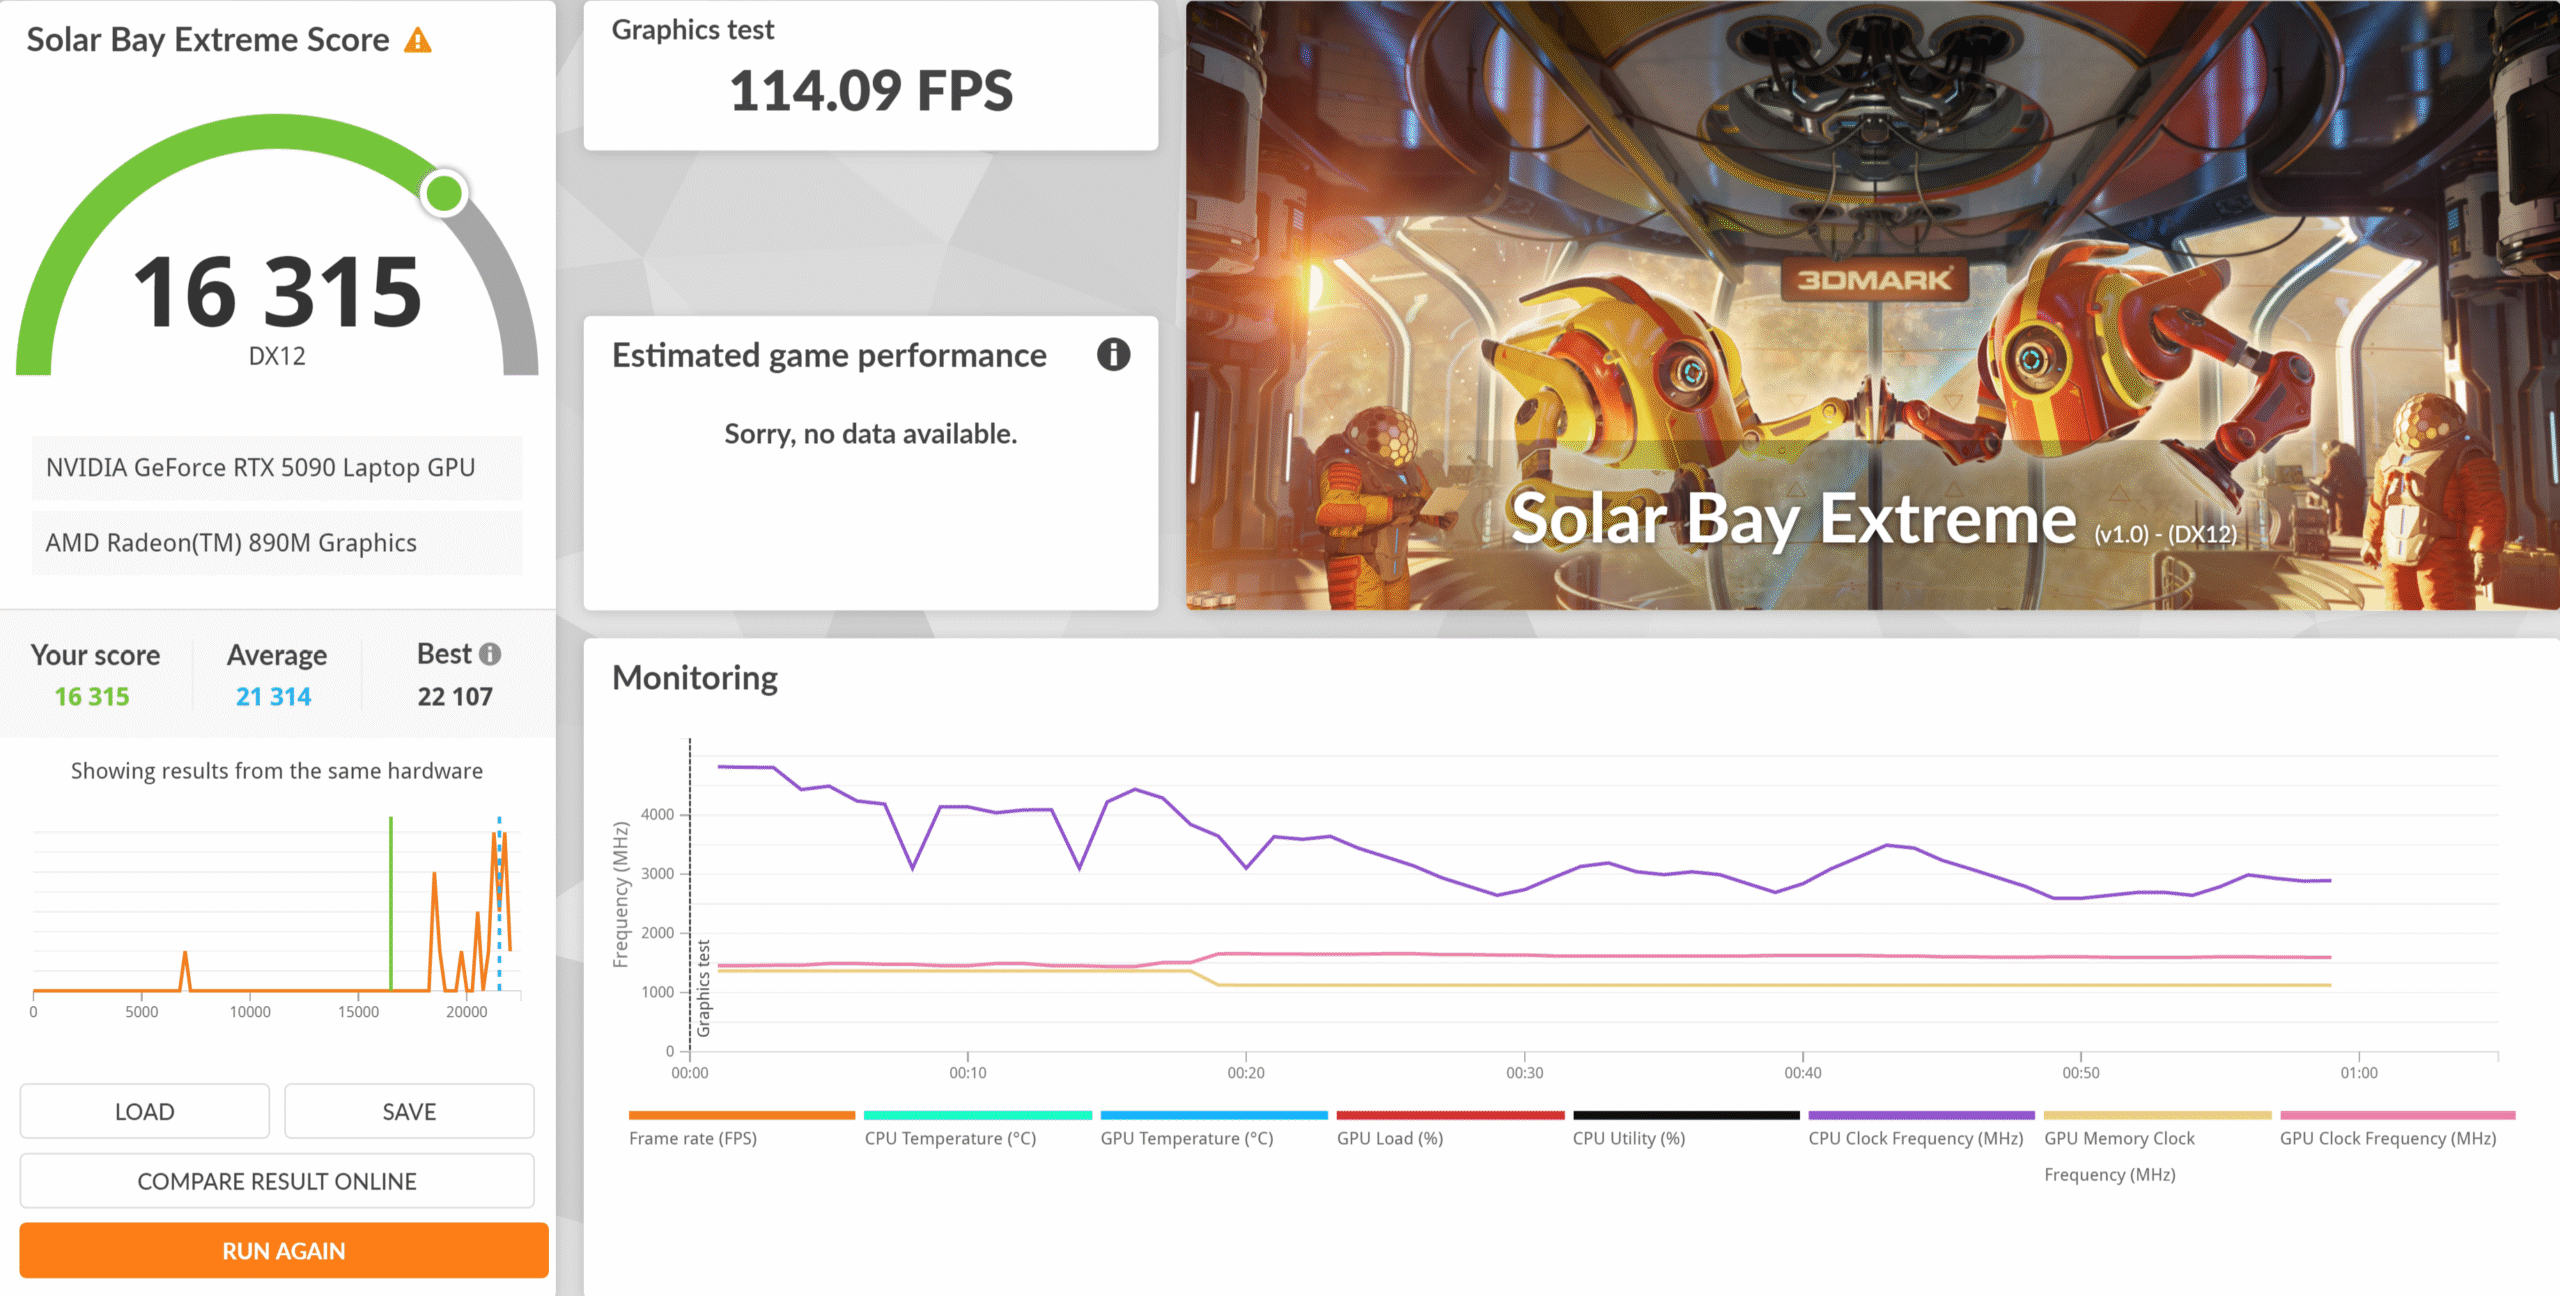Click the black CPU Utility color bar
This screenshot has height=1296, width=2560.
[x=1686, y=1115]
